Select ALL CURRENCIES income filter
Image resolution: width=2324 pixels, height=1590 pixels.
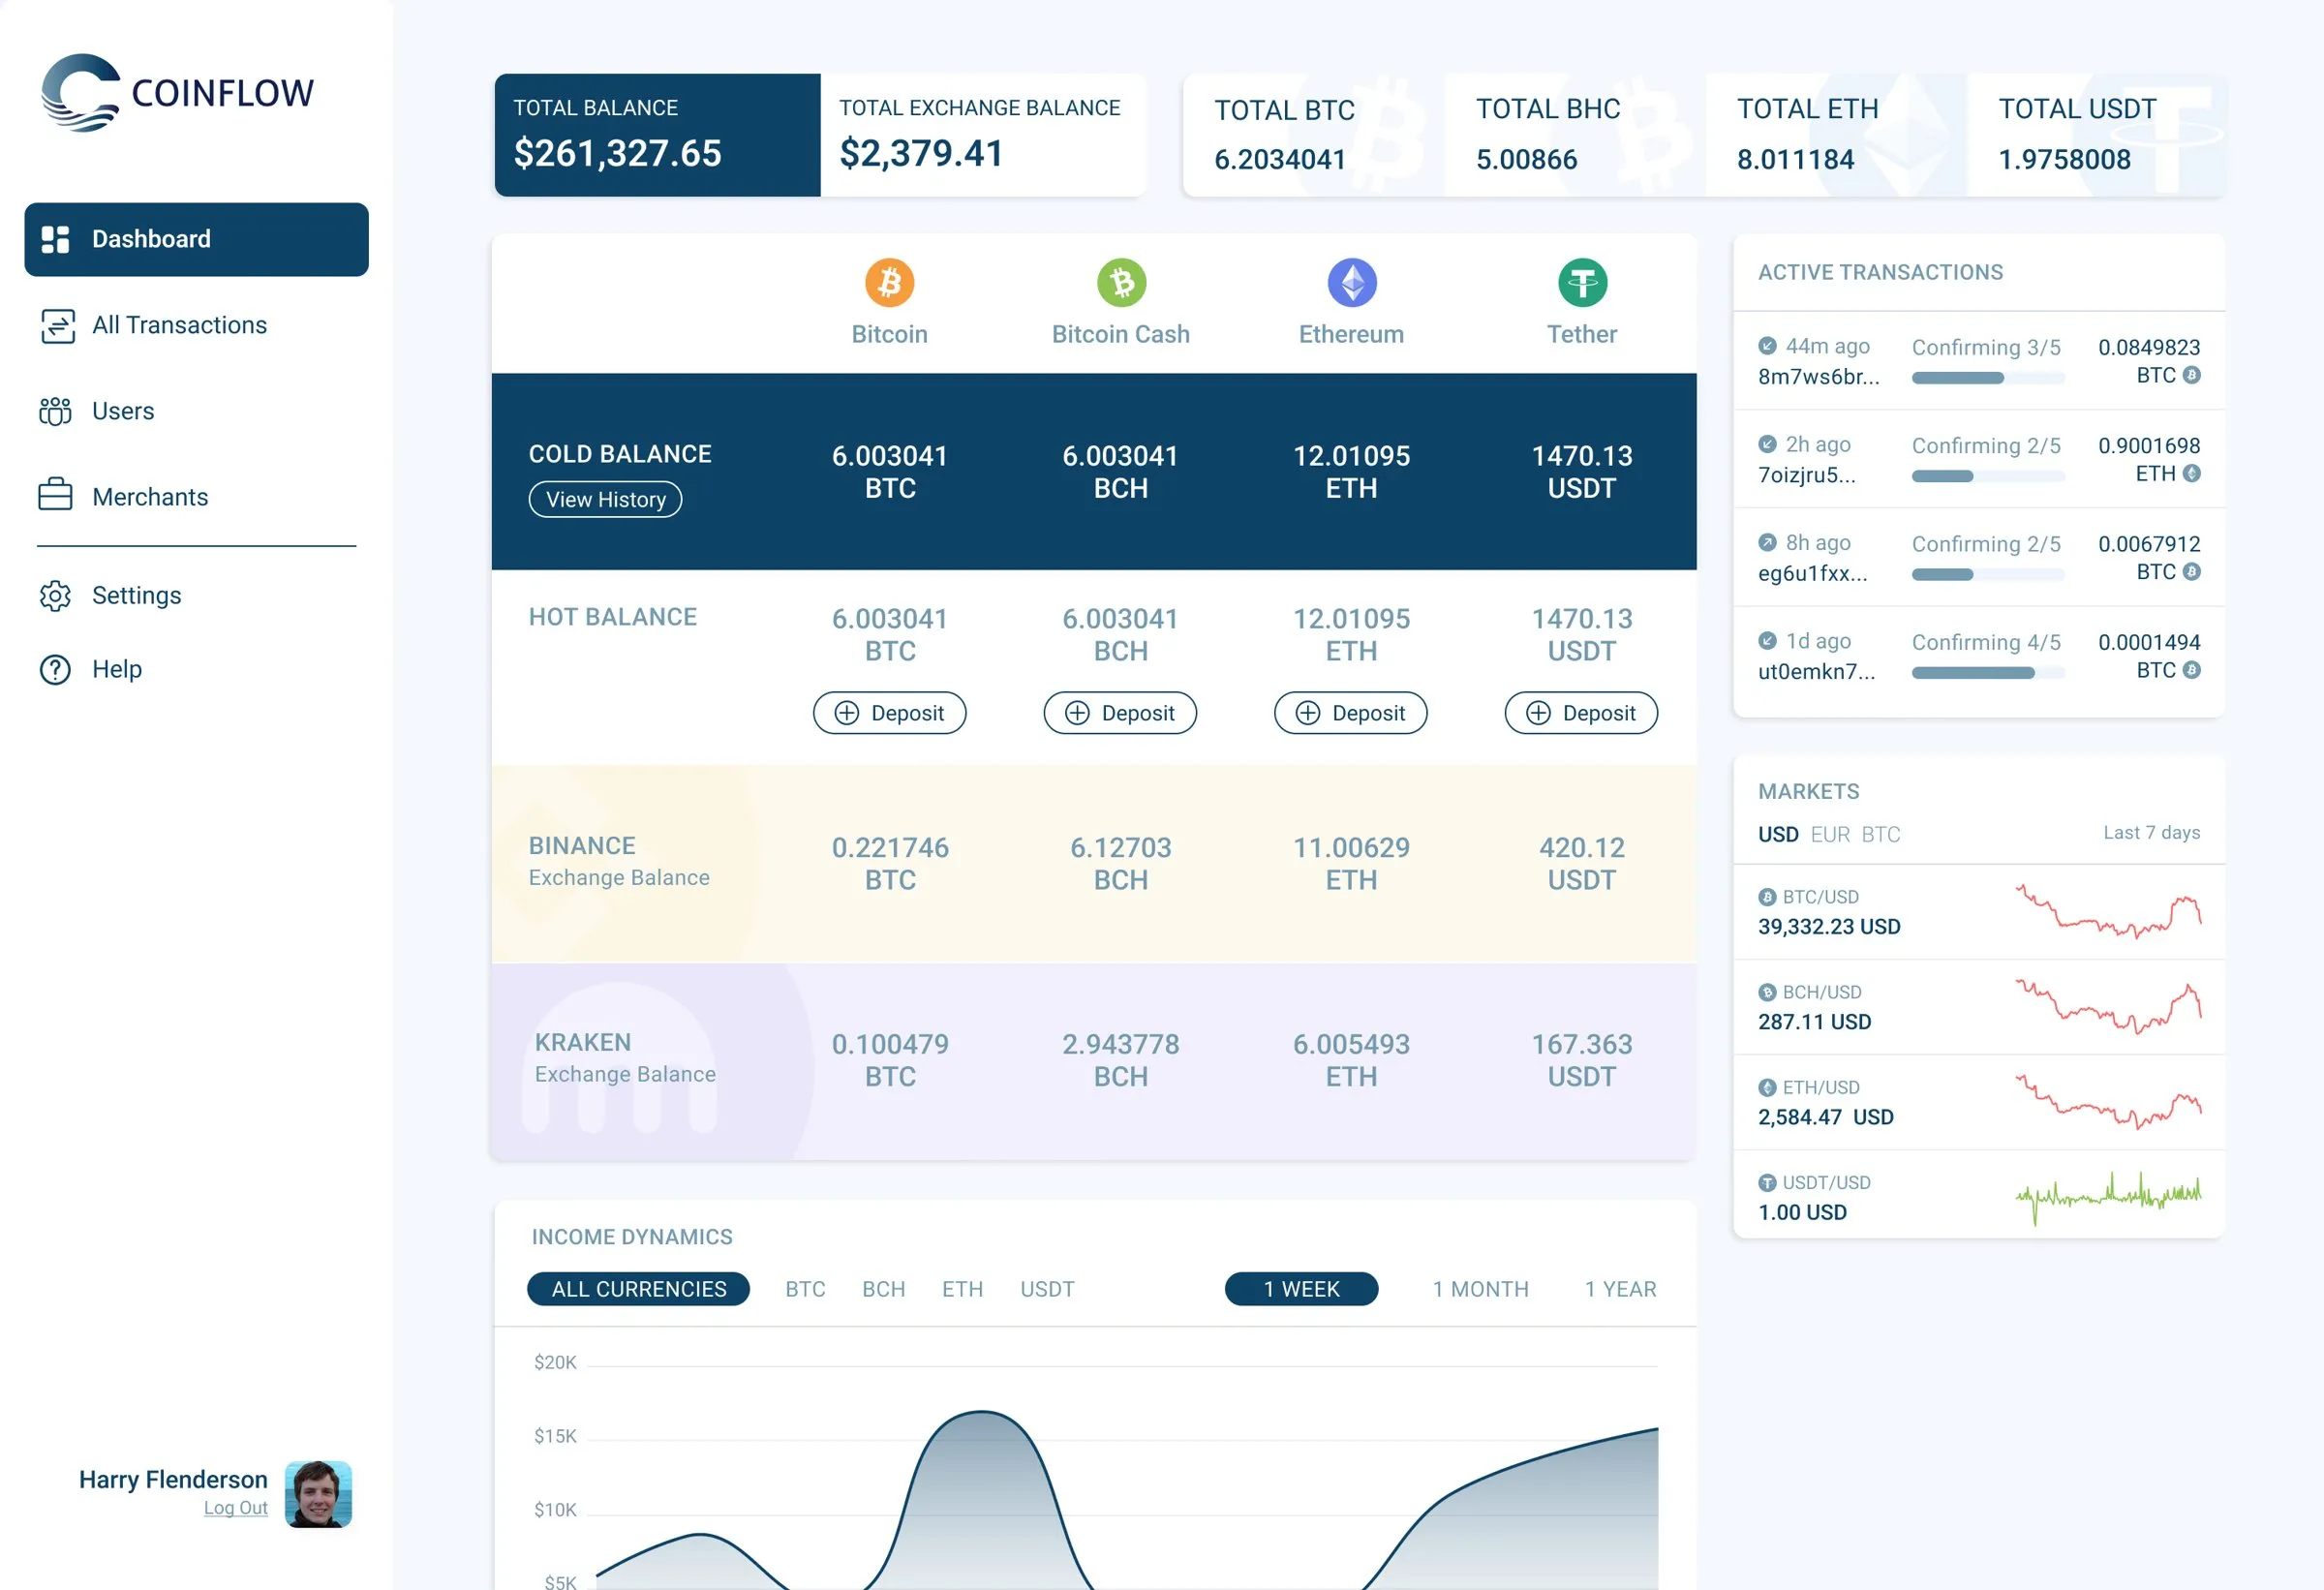point(638,1289)
